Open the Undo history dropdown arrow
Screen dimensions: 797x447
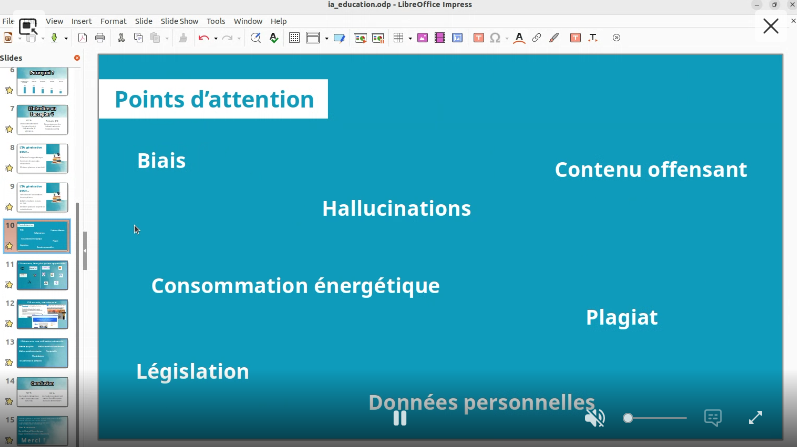(x=216, y=38)
